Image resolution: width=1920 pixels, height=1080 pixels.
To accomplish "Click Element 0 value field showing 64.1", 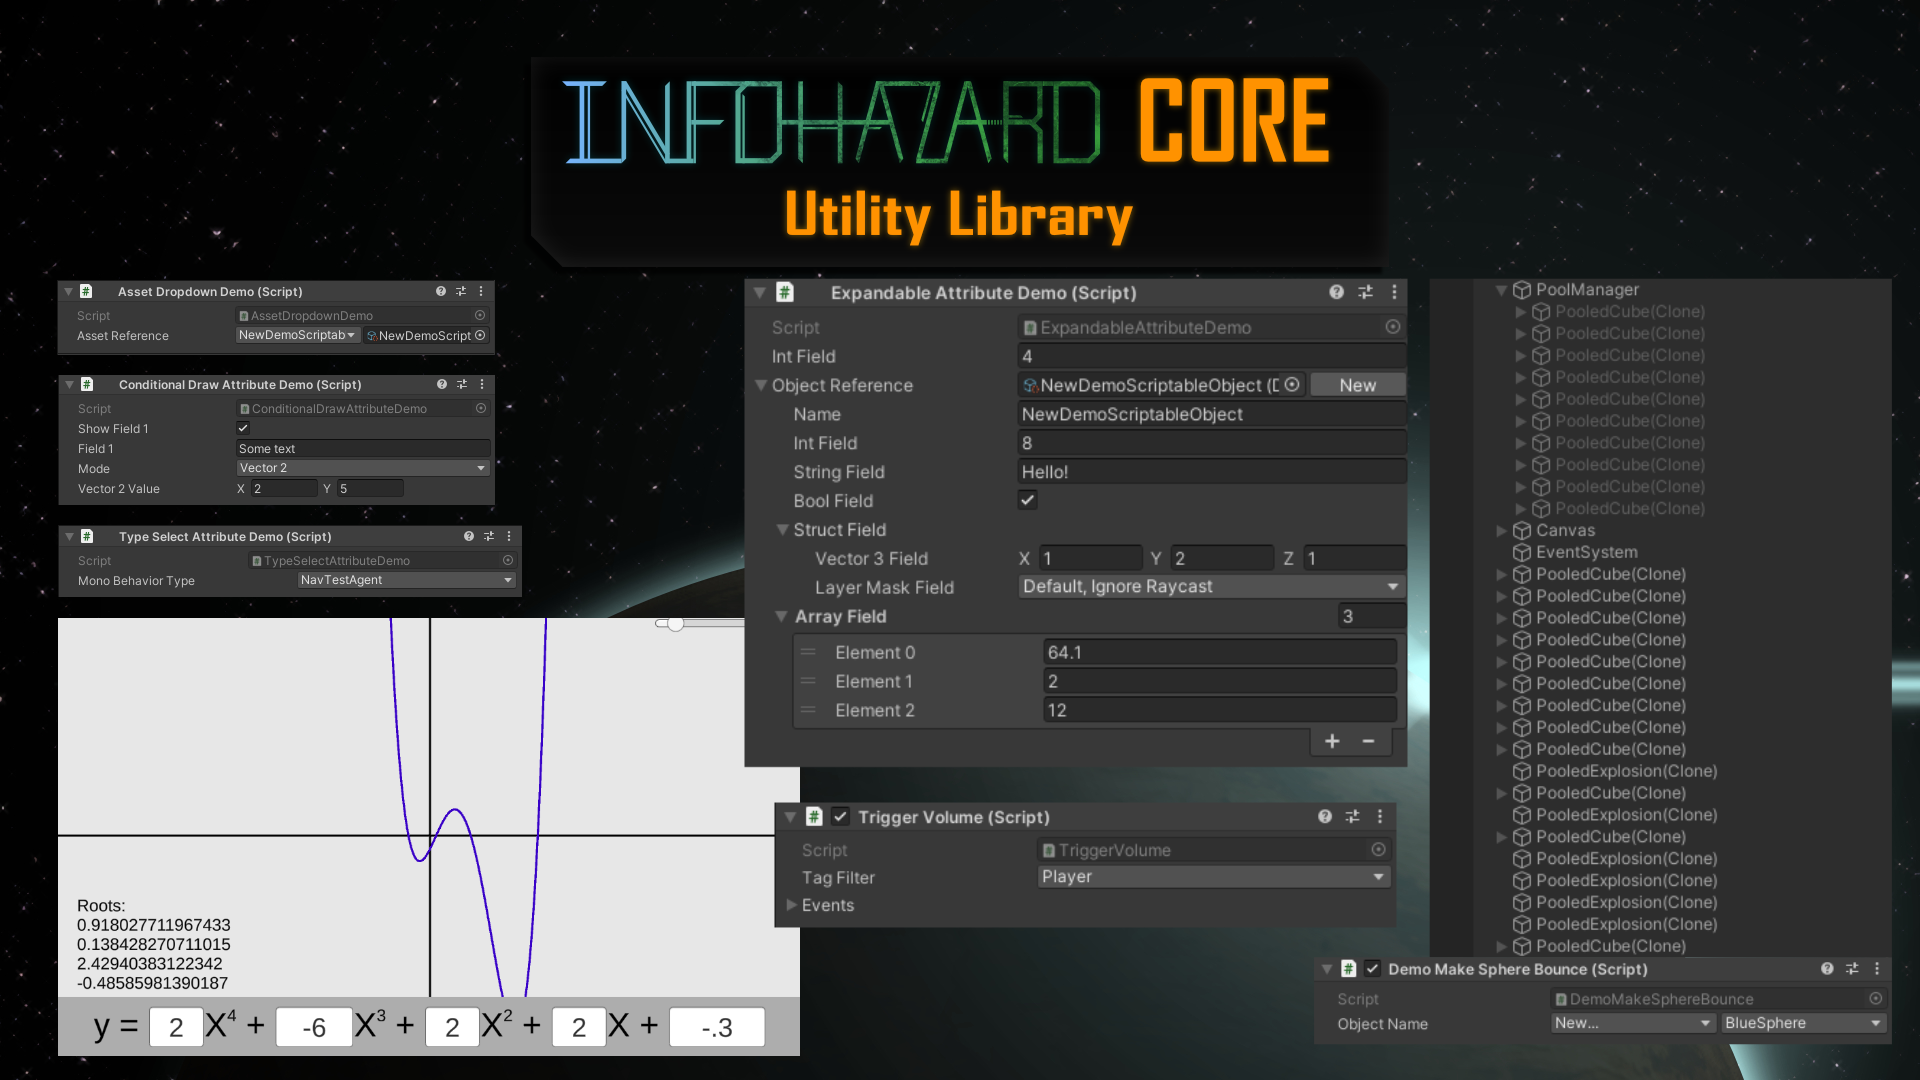I will click(1220, 652).
